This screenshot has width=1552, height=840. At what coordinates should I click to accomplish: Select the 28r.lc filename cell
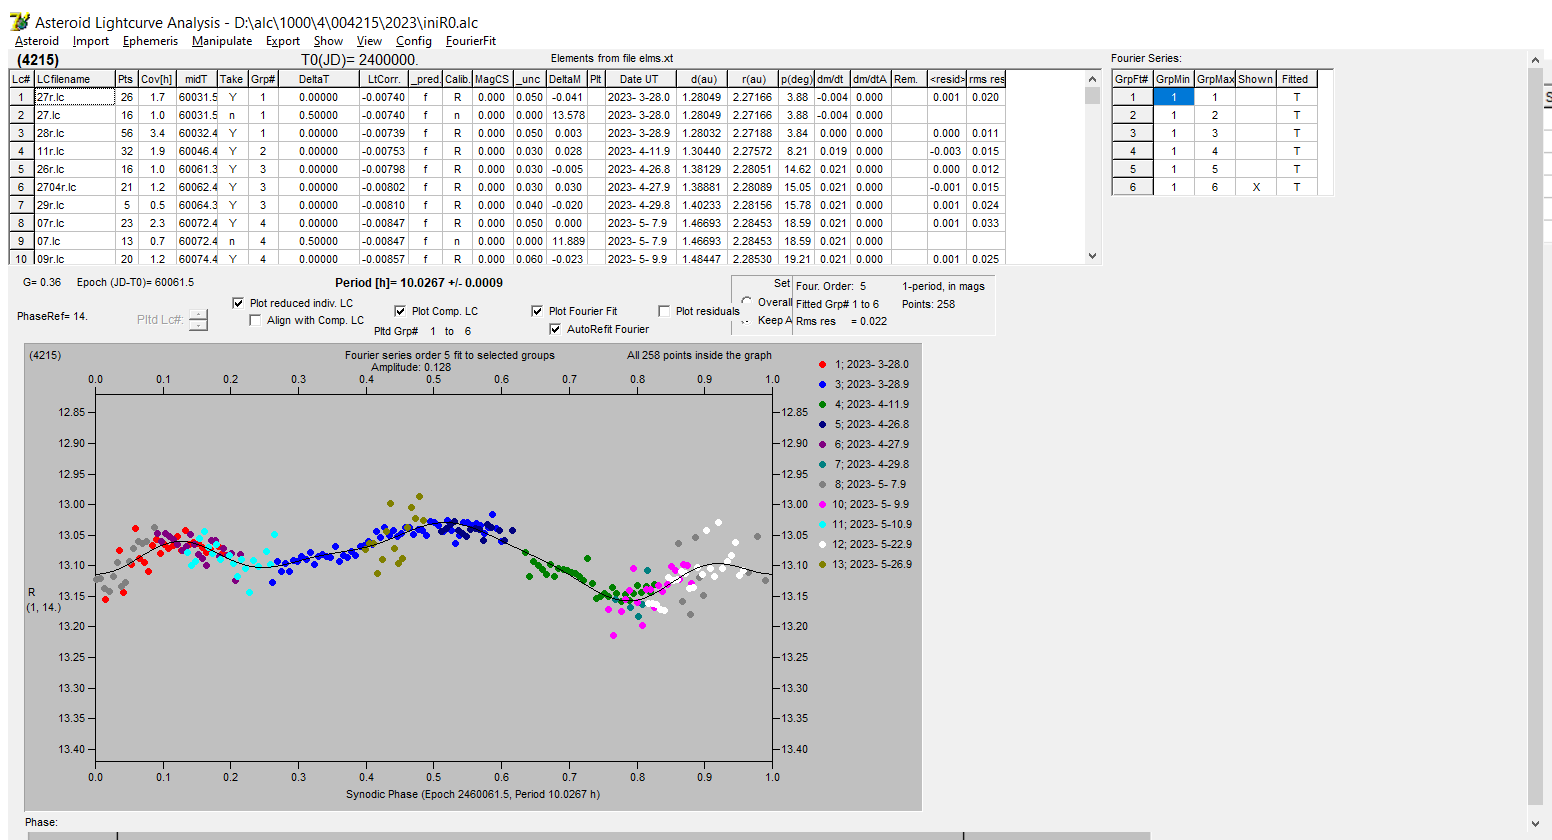point(75,133)
